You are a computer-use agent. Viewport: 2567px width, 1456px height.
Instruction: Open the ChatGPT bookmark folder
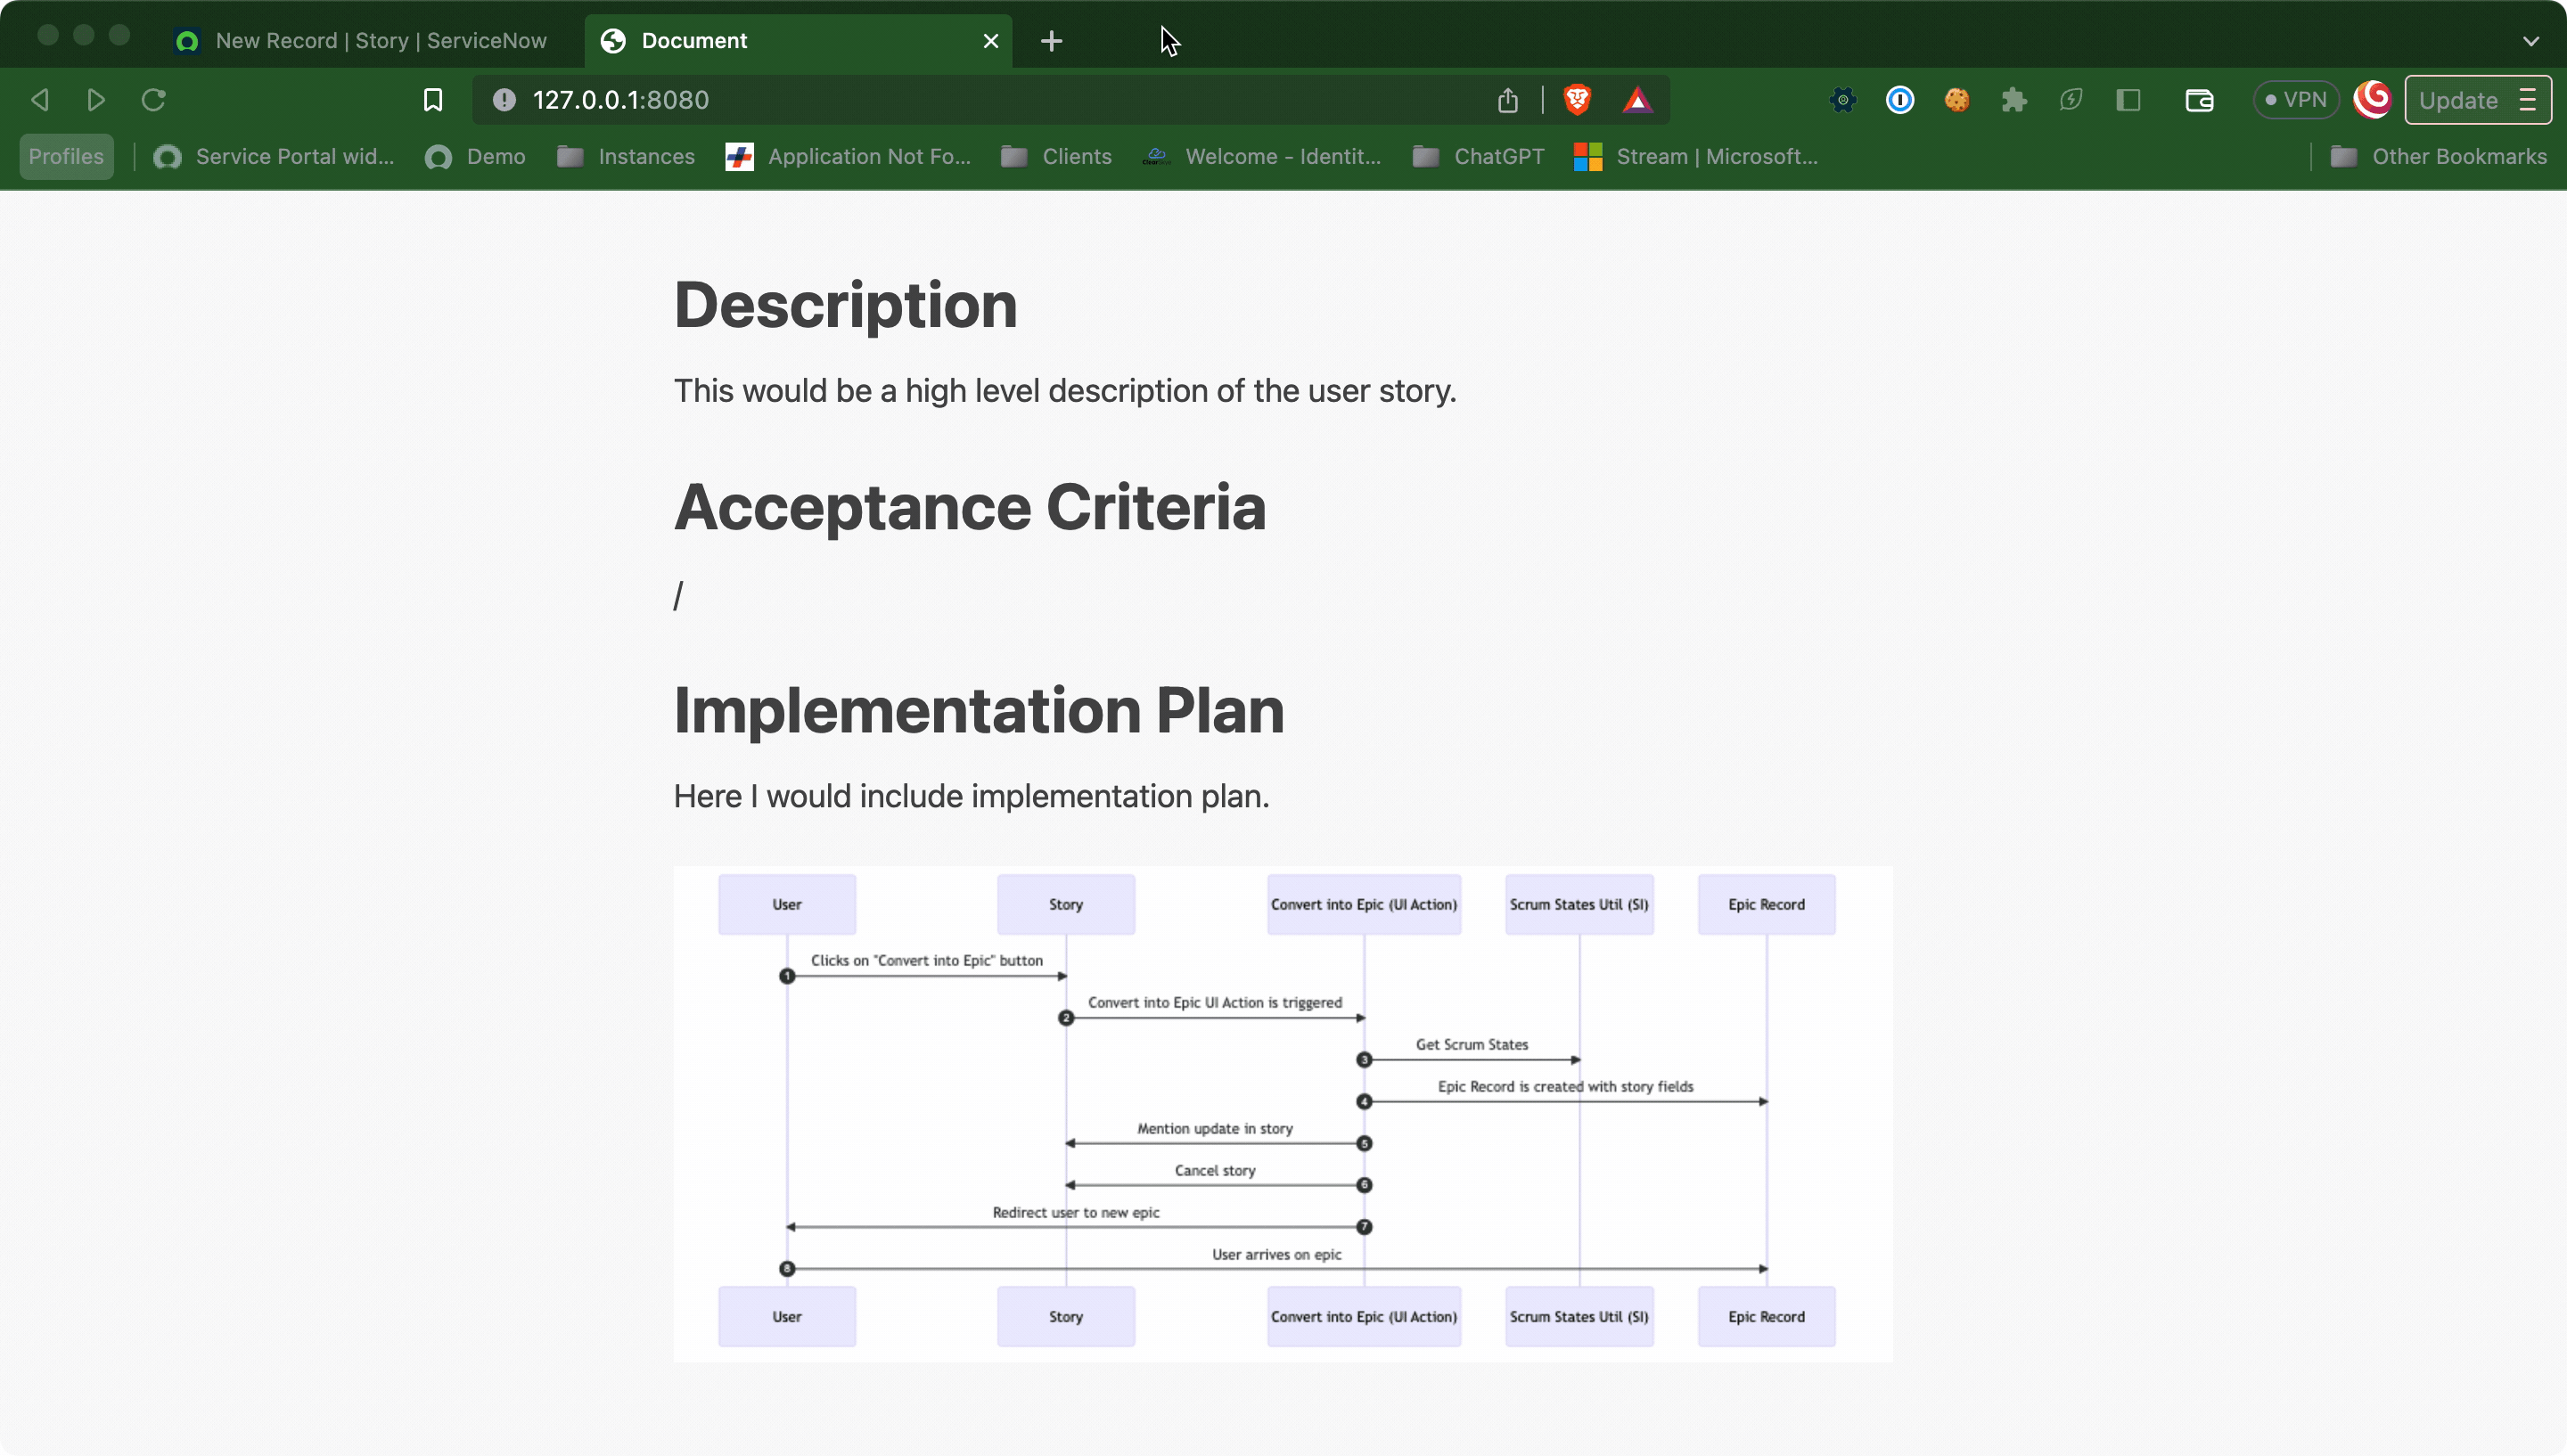tap(1478, 157)
